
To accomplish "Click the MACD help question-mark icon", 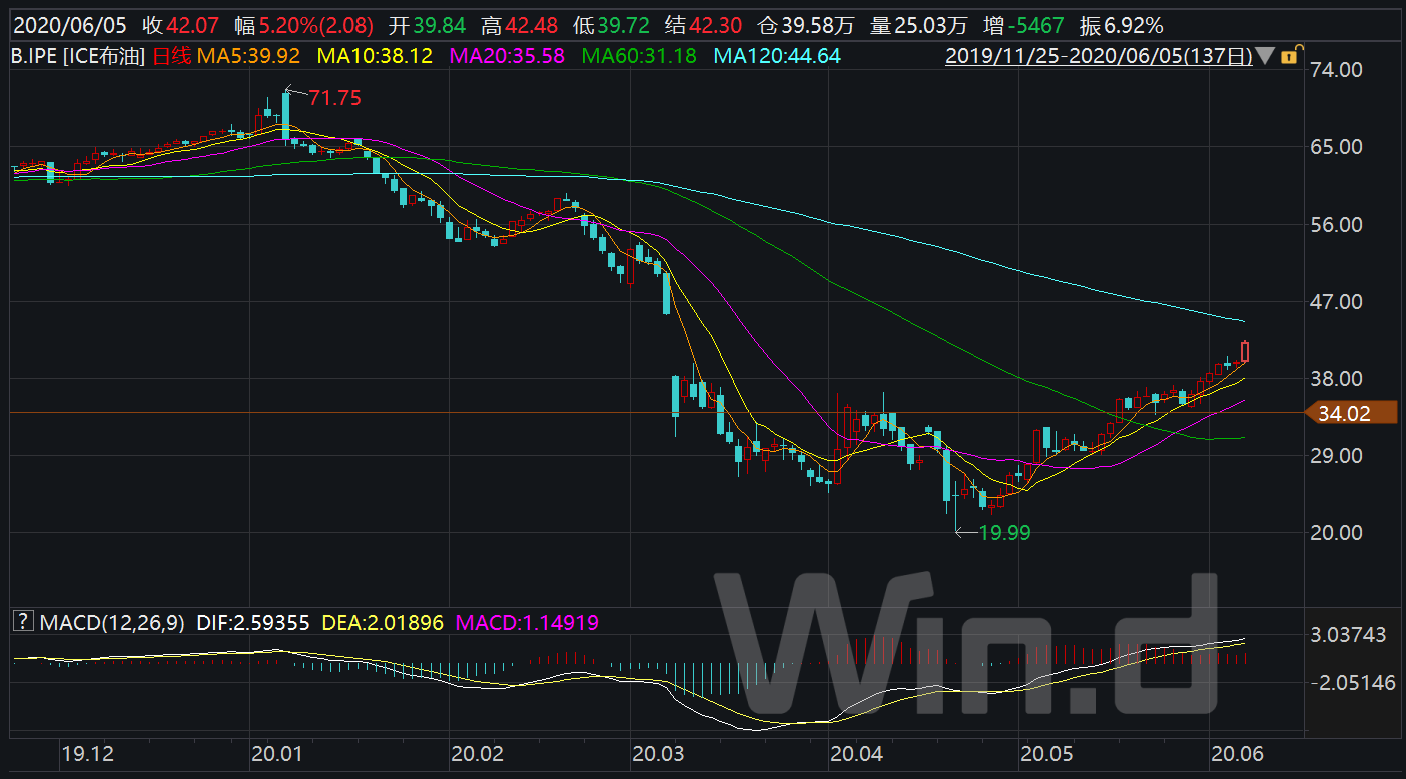I will (x=22, y=622).
